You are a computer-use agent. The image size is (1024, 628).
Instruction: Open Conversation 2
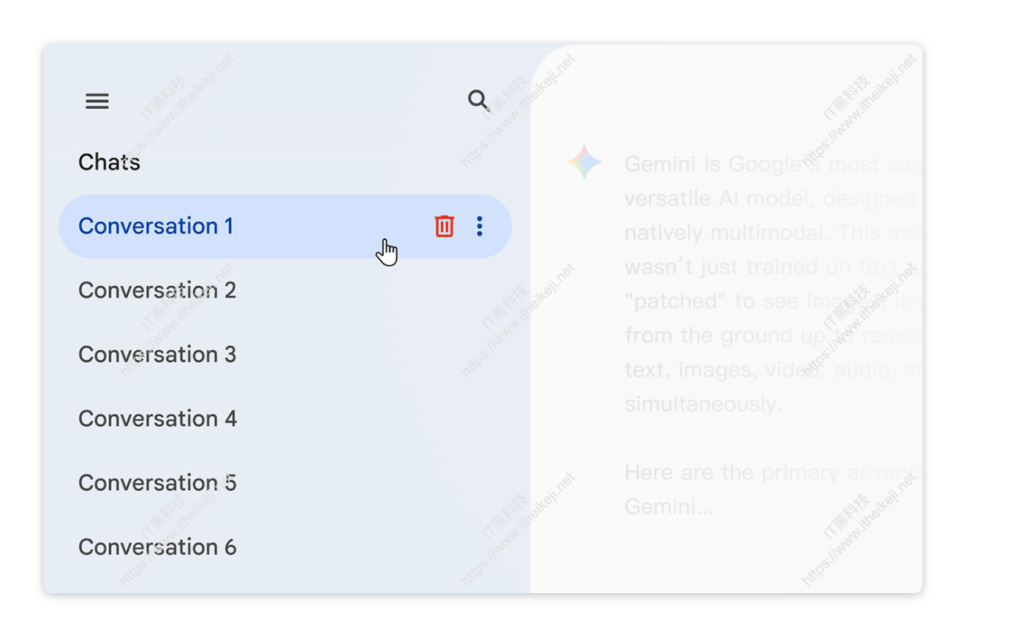point(157,290)
